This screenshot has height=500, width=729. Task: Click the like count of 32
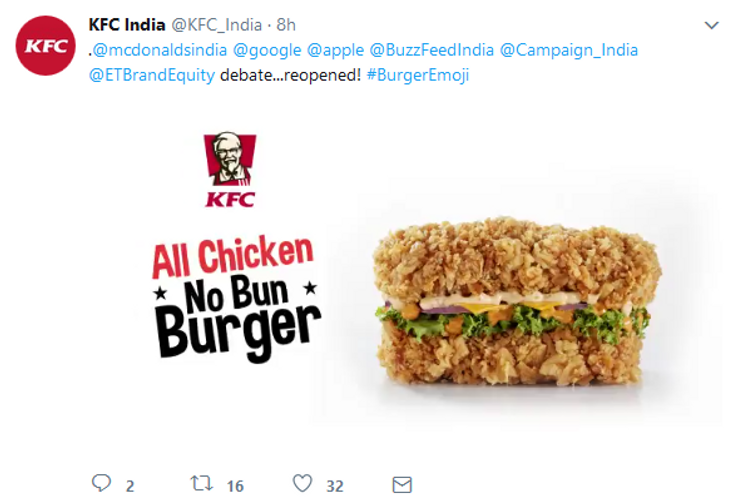(x=334, y=486)
